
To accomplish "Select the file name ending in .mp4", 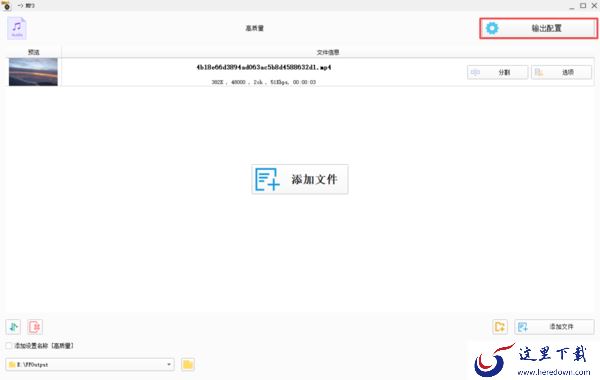I will pos(264,67).
